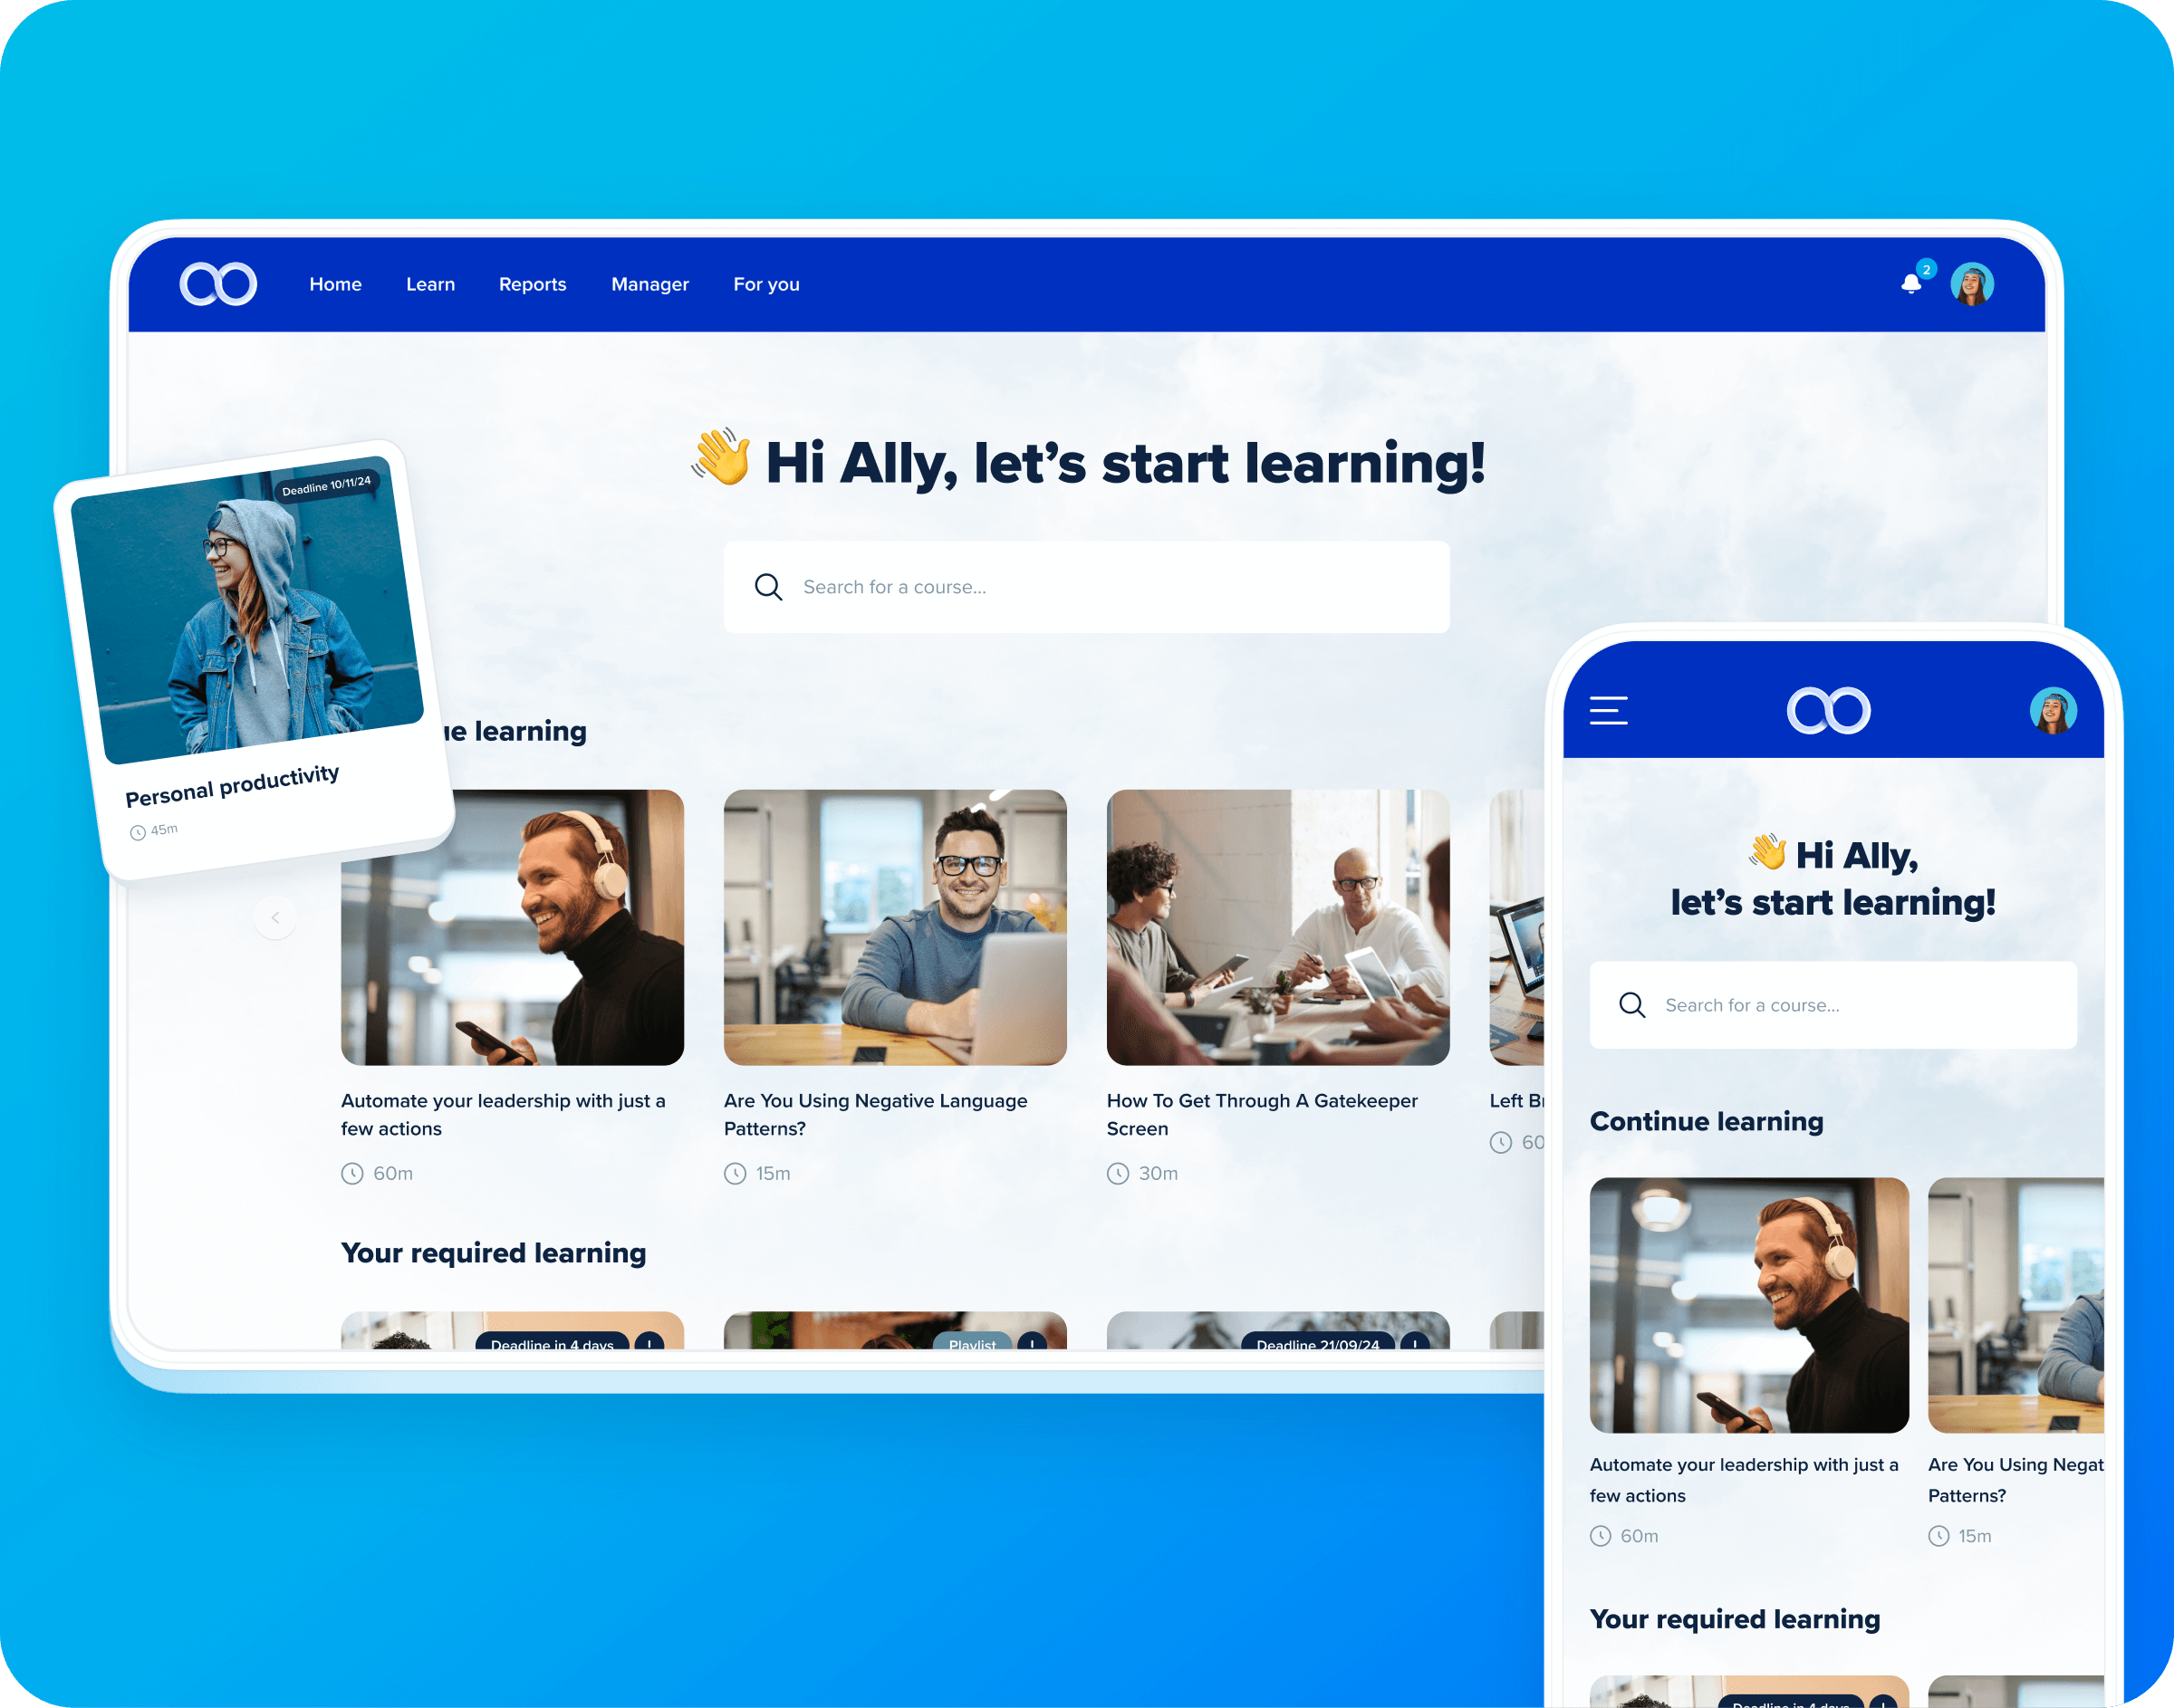Click the Cornerstone infinity logo icon
The image size is (2174, 1708).
216,283
